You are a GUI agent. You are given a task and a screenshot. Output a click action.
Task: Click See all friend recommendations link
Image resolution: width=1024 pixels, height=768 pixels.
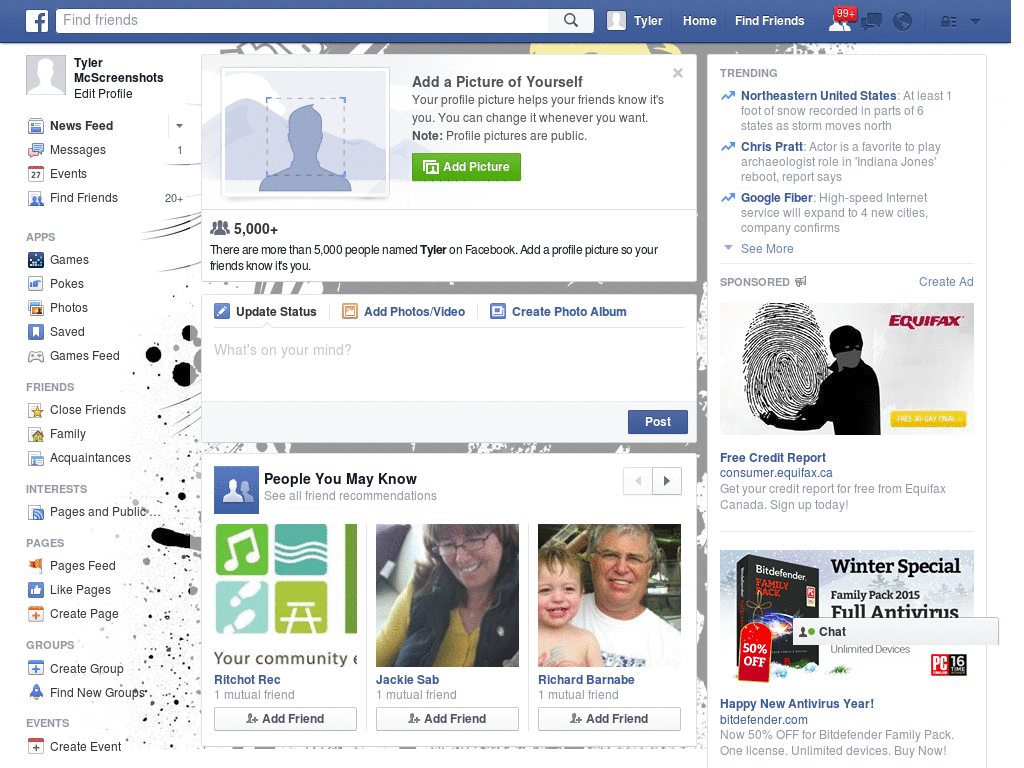point(350,496)
